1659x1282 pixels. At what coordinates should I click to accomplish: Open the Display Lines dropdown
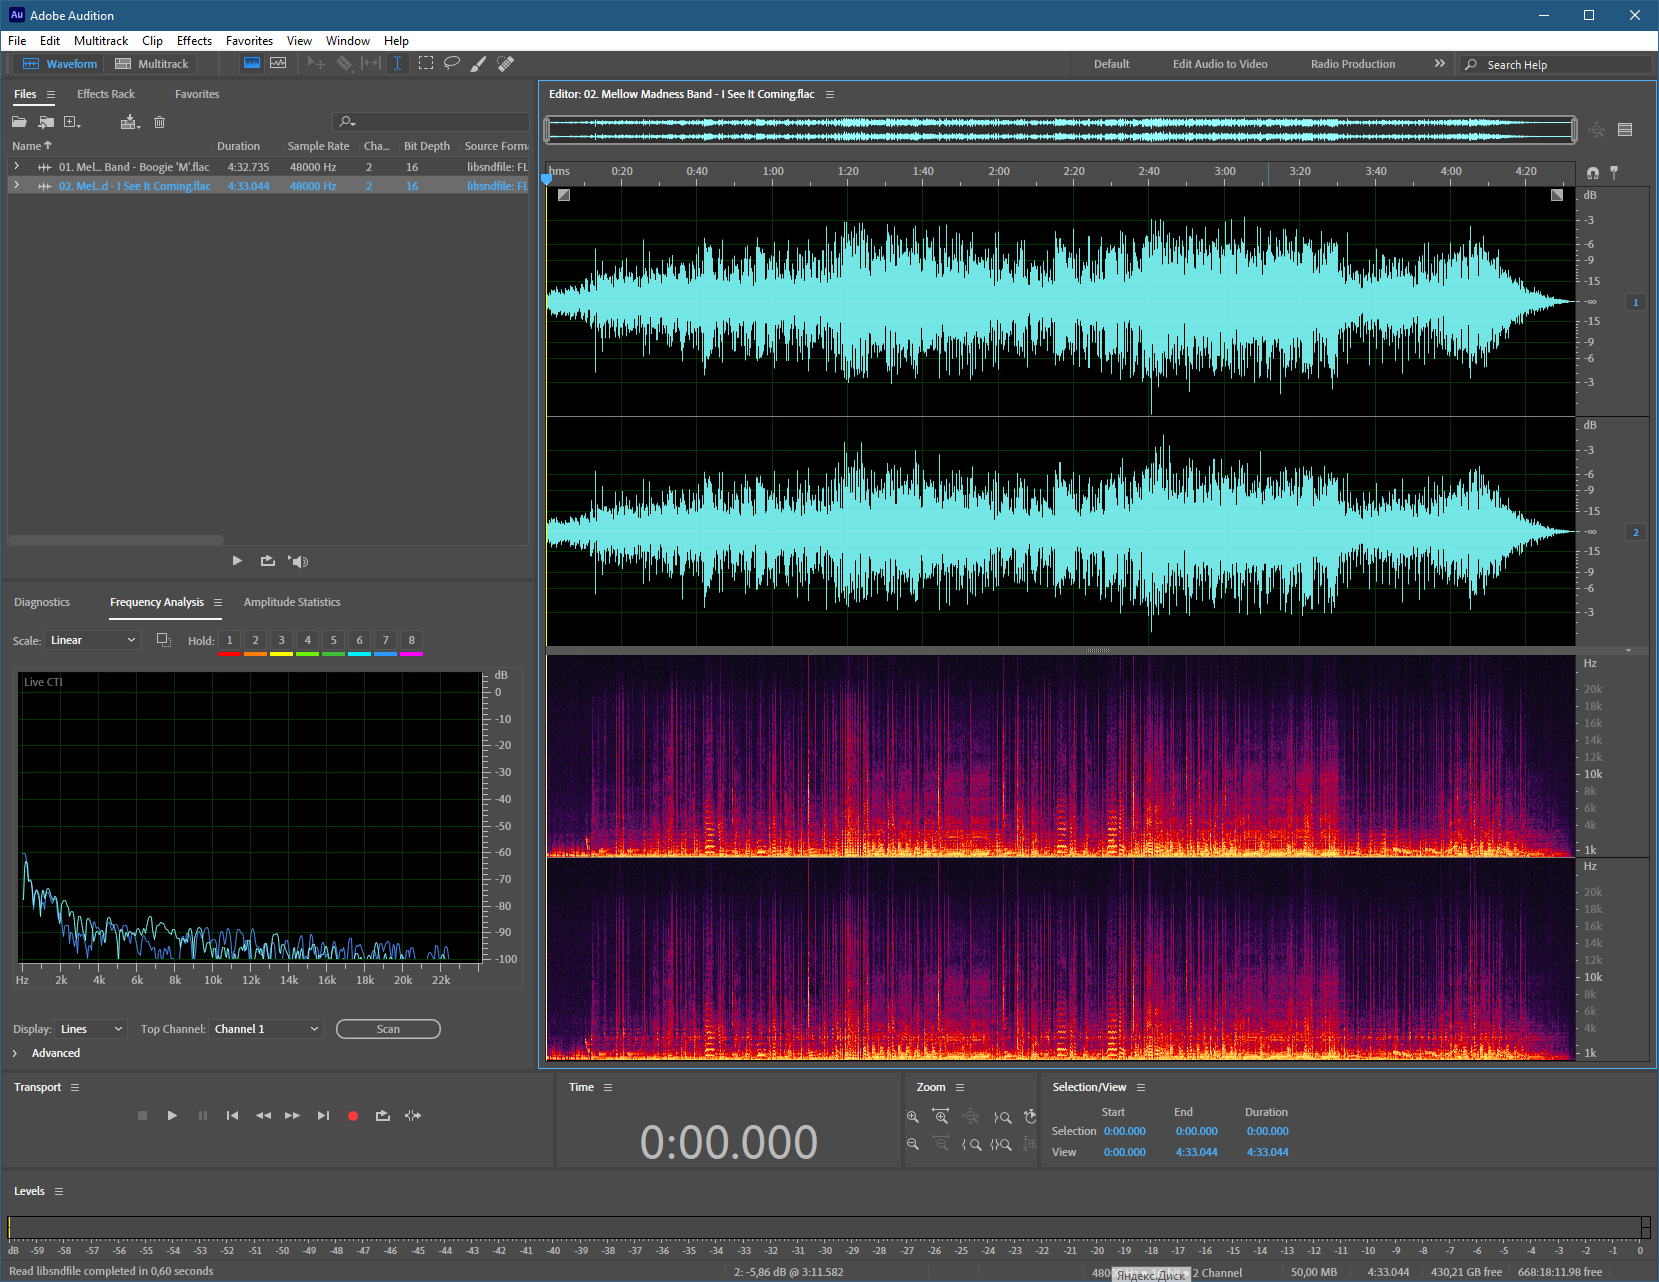(x=91, y=1029)
